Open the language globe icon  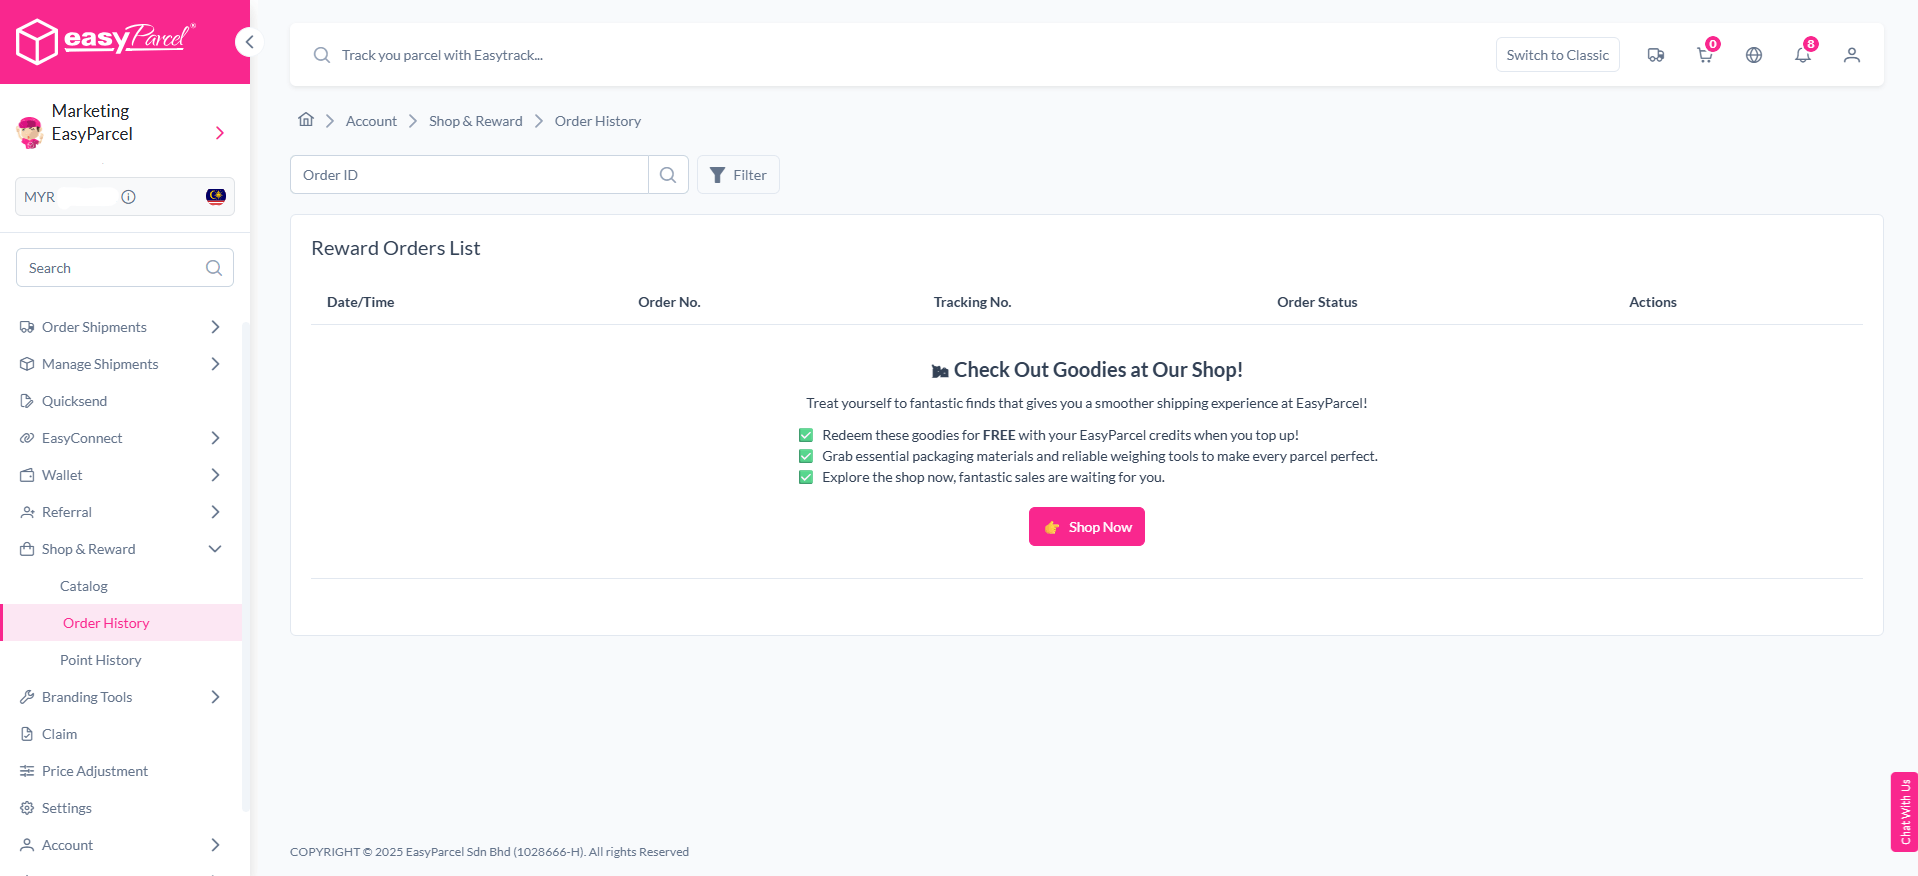pyautogui.click(x=1754, y=55)
